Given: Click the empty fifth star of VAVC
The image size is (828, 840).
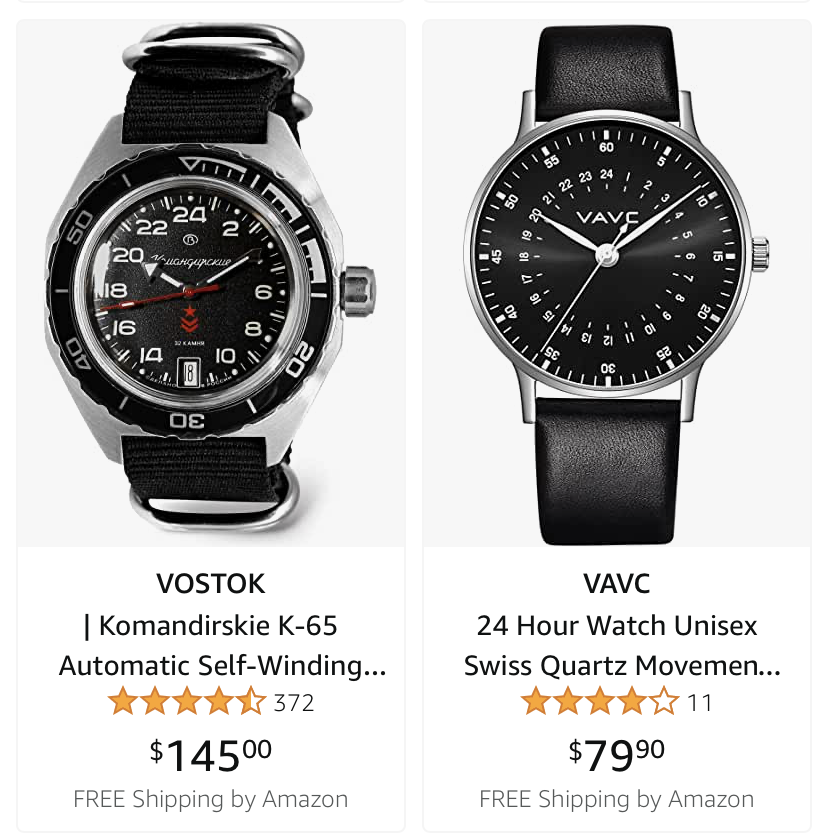Looking at the screenshot, I should click(664, 701).
